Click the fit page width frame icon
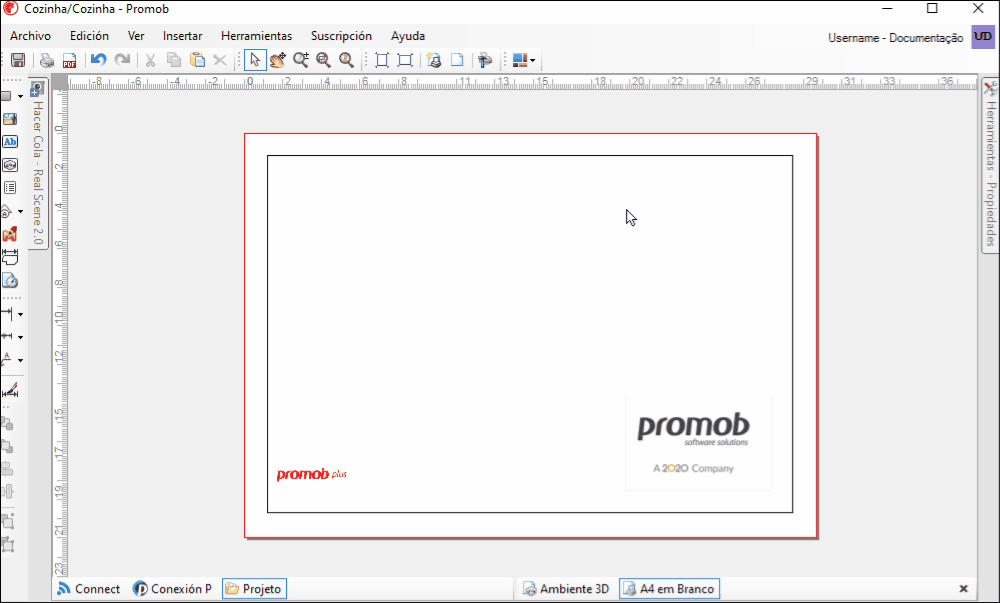This screenshot has width=1000, height=603. coord(404,60)
